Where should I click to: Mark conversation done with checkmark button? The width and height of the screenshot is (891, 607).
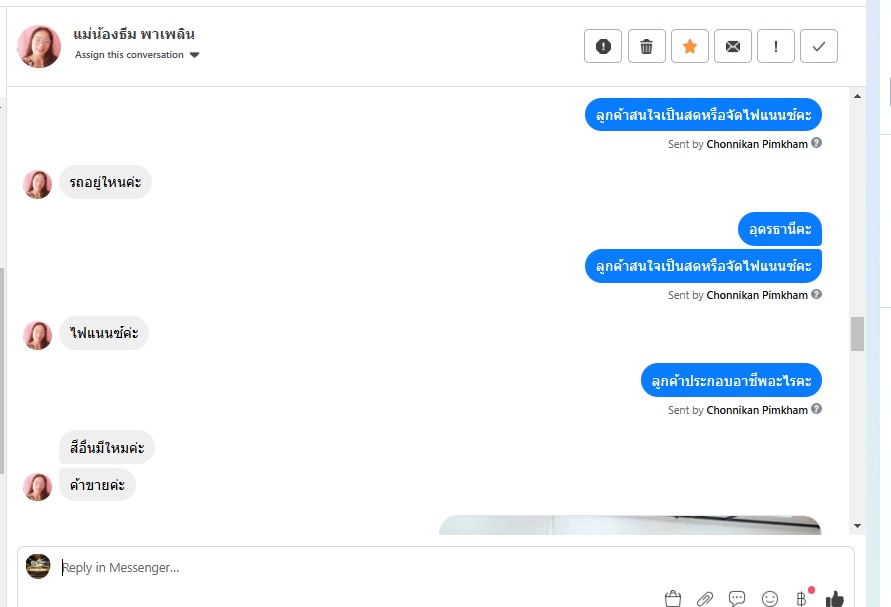[819, 46]
